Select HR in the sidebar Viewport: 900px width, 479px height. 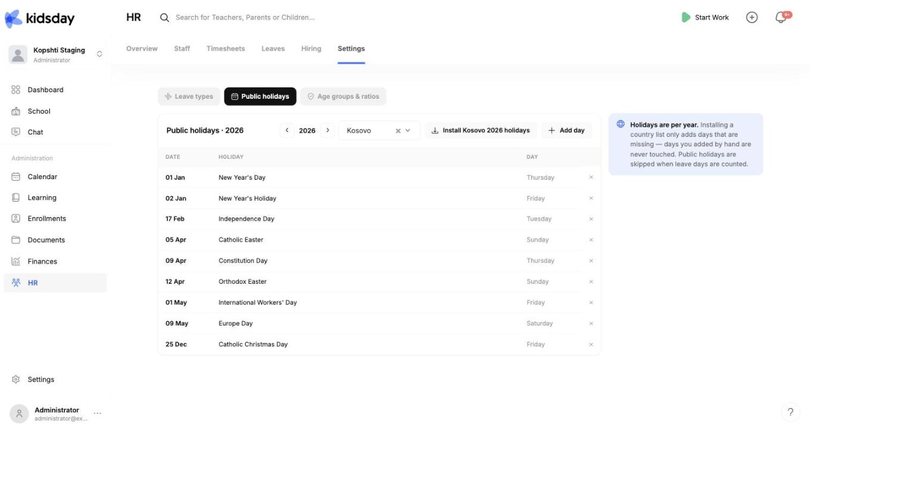[x=55, y=283]
